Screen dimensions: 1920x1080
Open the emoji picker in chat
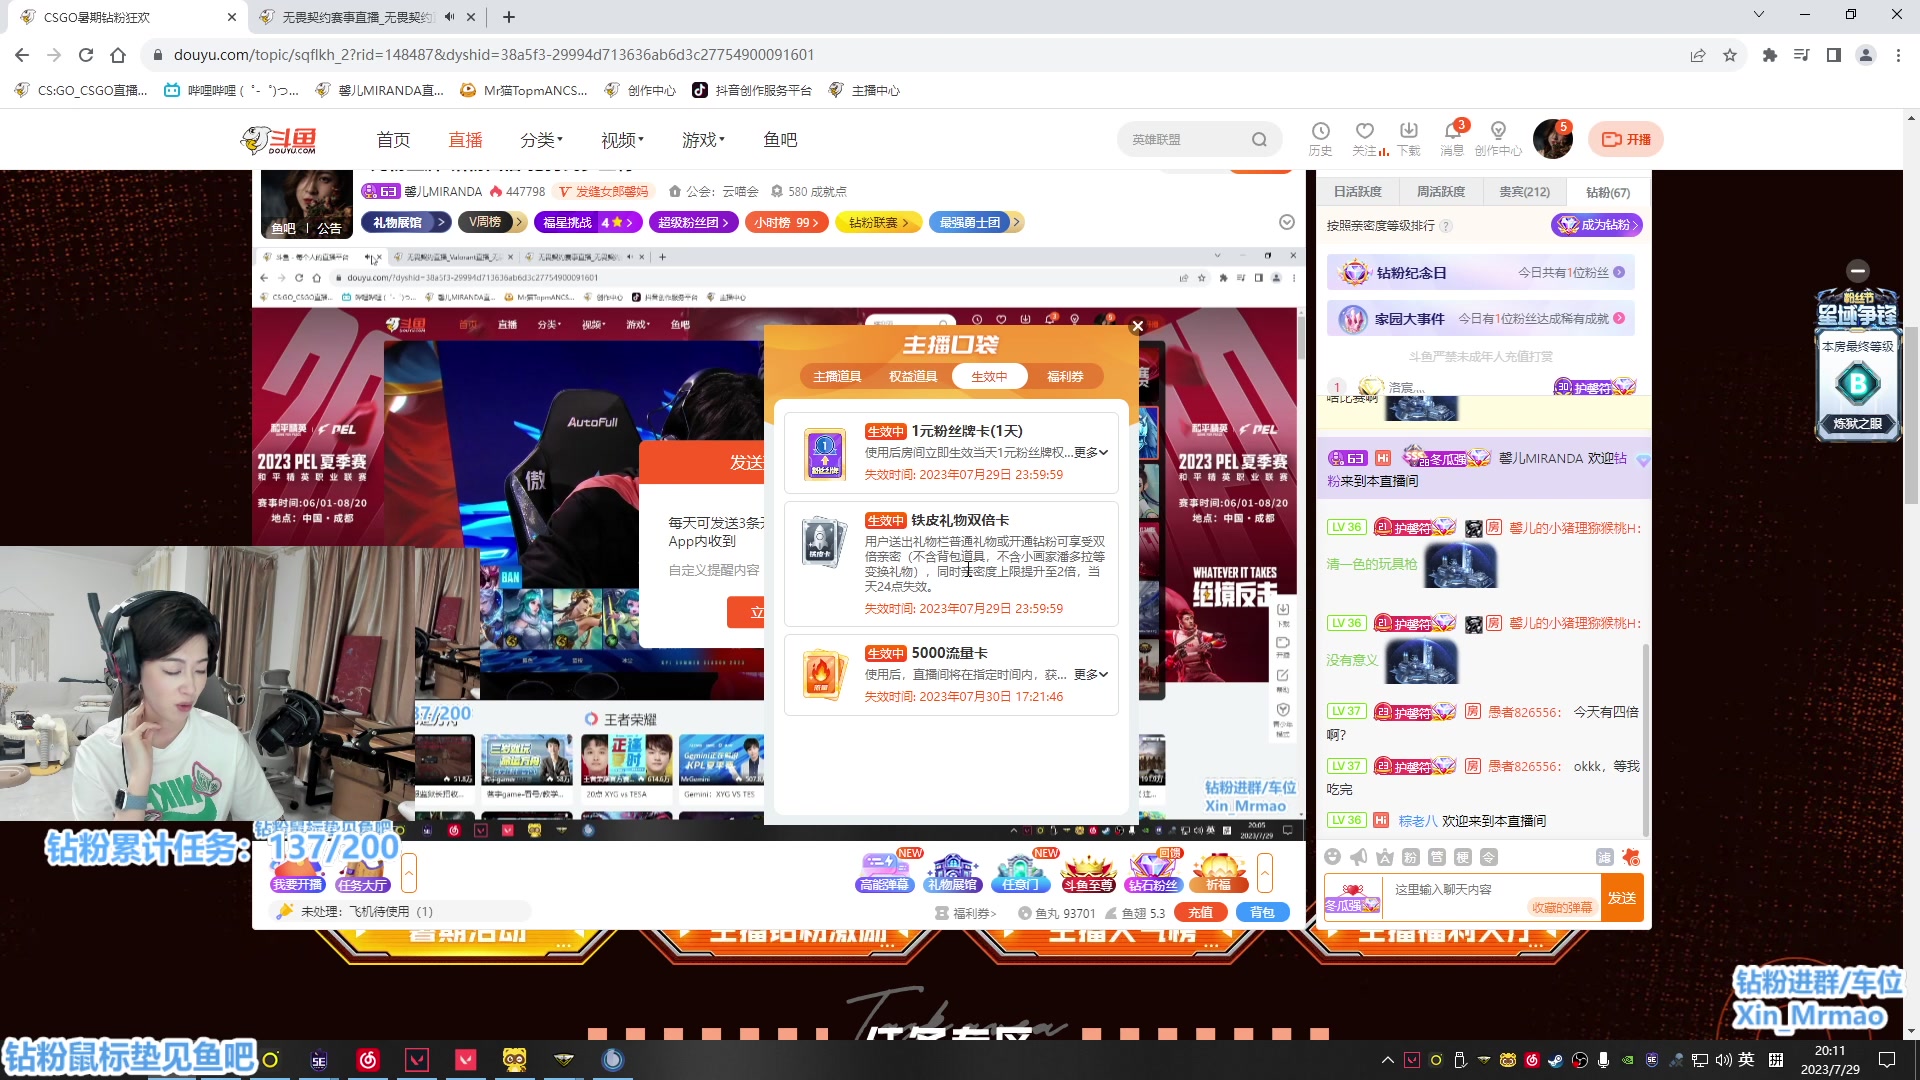tap(1332, 857)
